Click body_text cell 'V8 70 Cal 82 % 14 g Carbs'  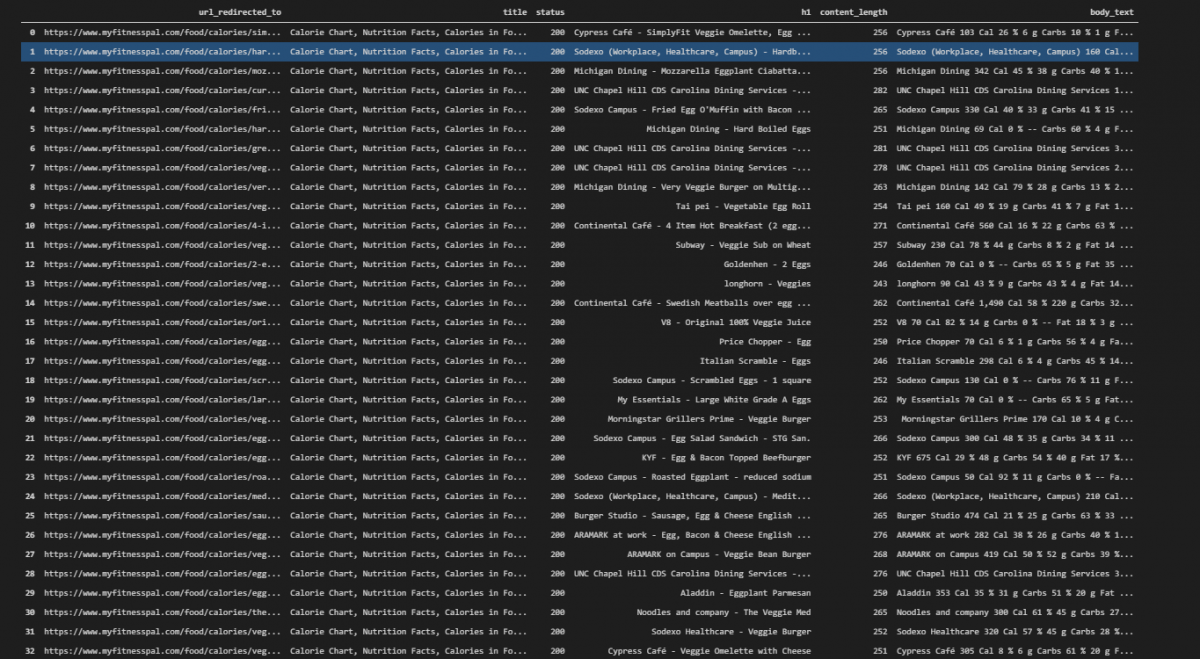(1015, 322)
